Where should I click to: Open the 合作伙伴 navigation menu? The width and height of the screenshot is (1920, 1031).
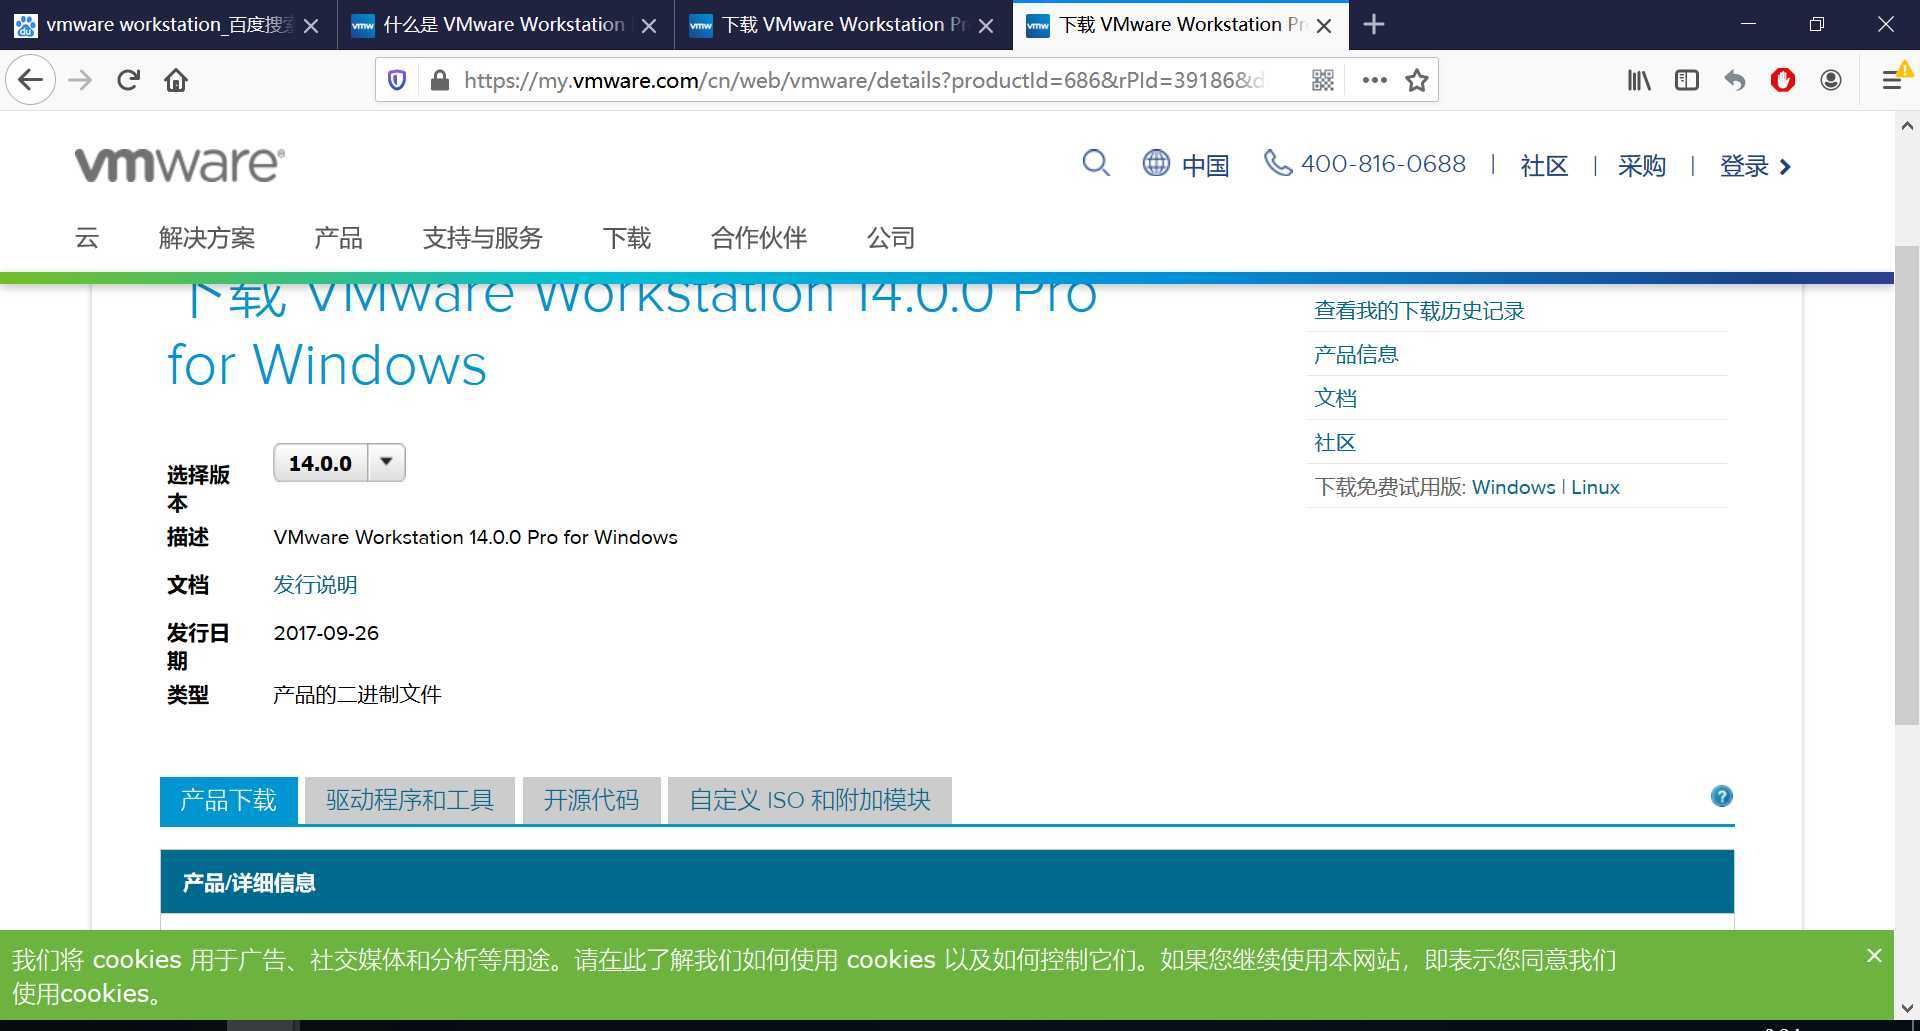pos(759,238)
